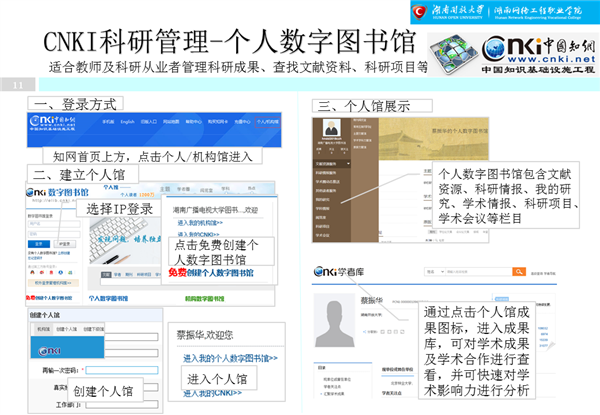Click the 蔡振华,欢迎您 greeting text
600x415 pixels.
(x=205, y=335)
